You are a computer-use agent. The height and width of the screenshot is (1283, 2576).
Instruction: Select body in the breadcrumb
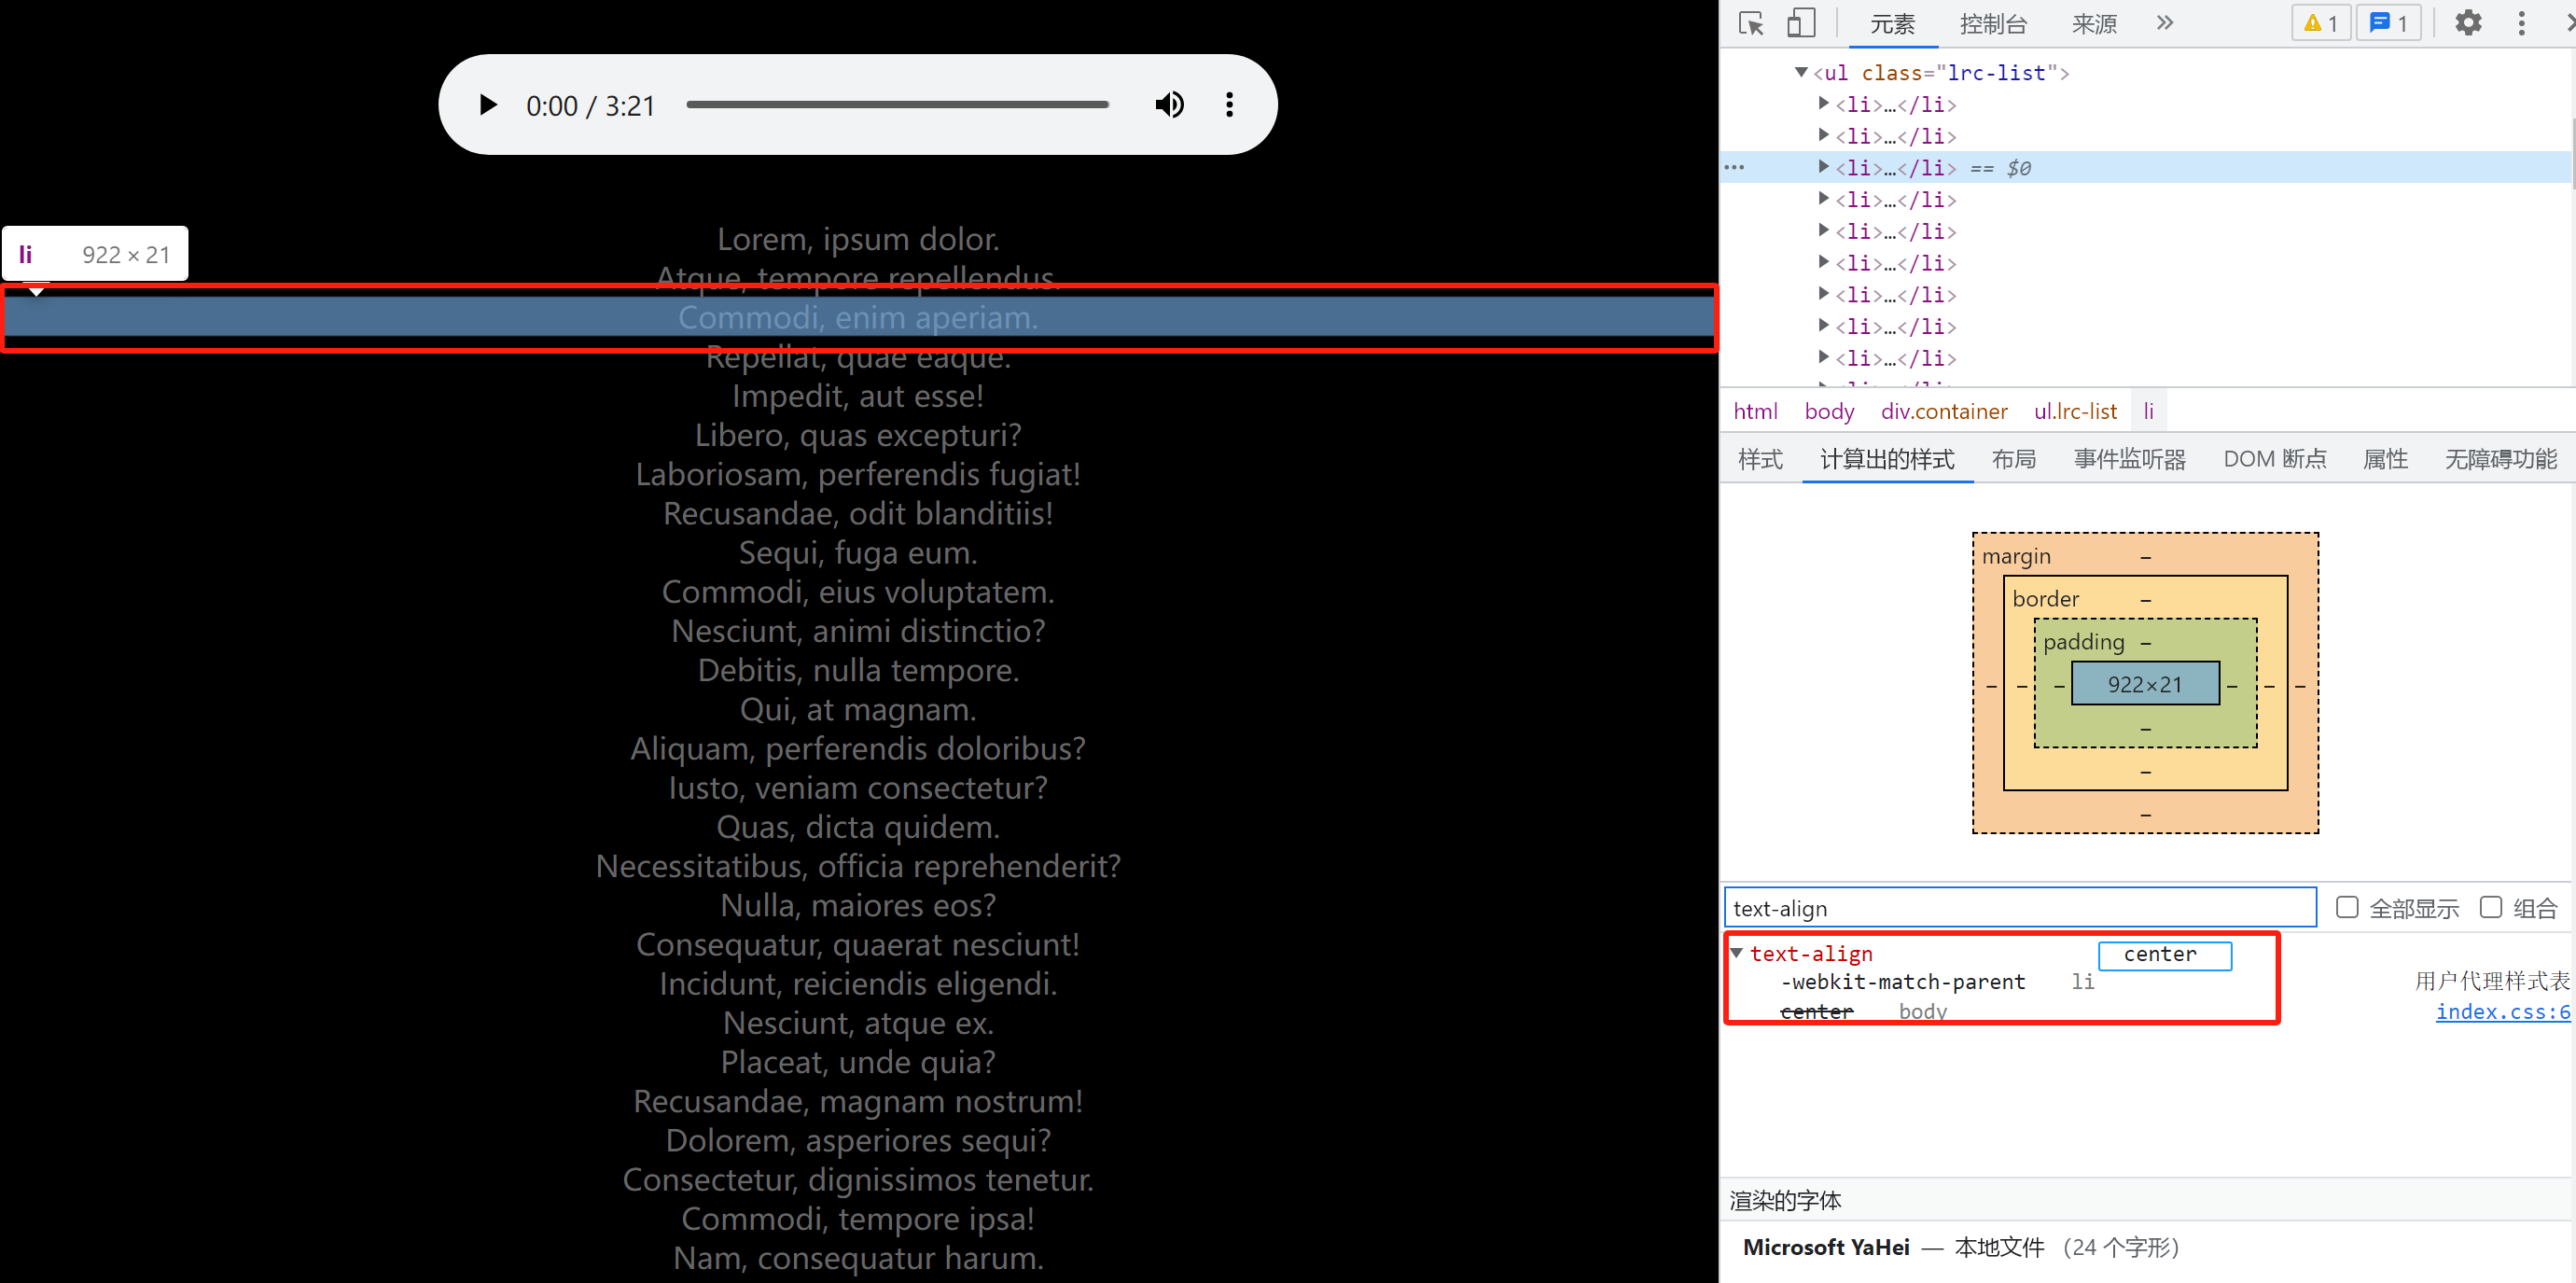pyautogui.click(x=1829, y=411)
